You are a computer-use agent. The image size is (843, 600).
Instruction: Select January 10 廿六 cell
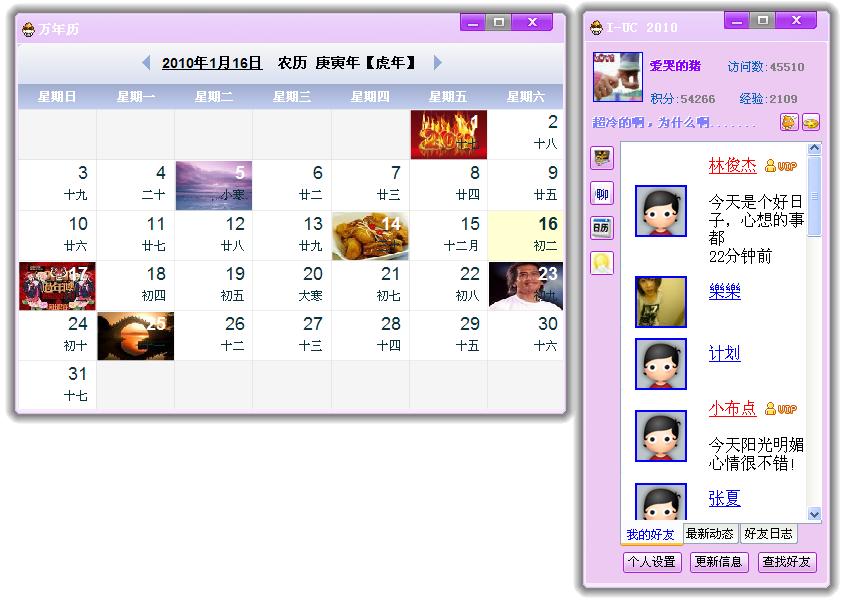click(x=58, y=236)
